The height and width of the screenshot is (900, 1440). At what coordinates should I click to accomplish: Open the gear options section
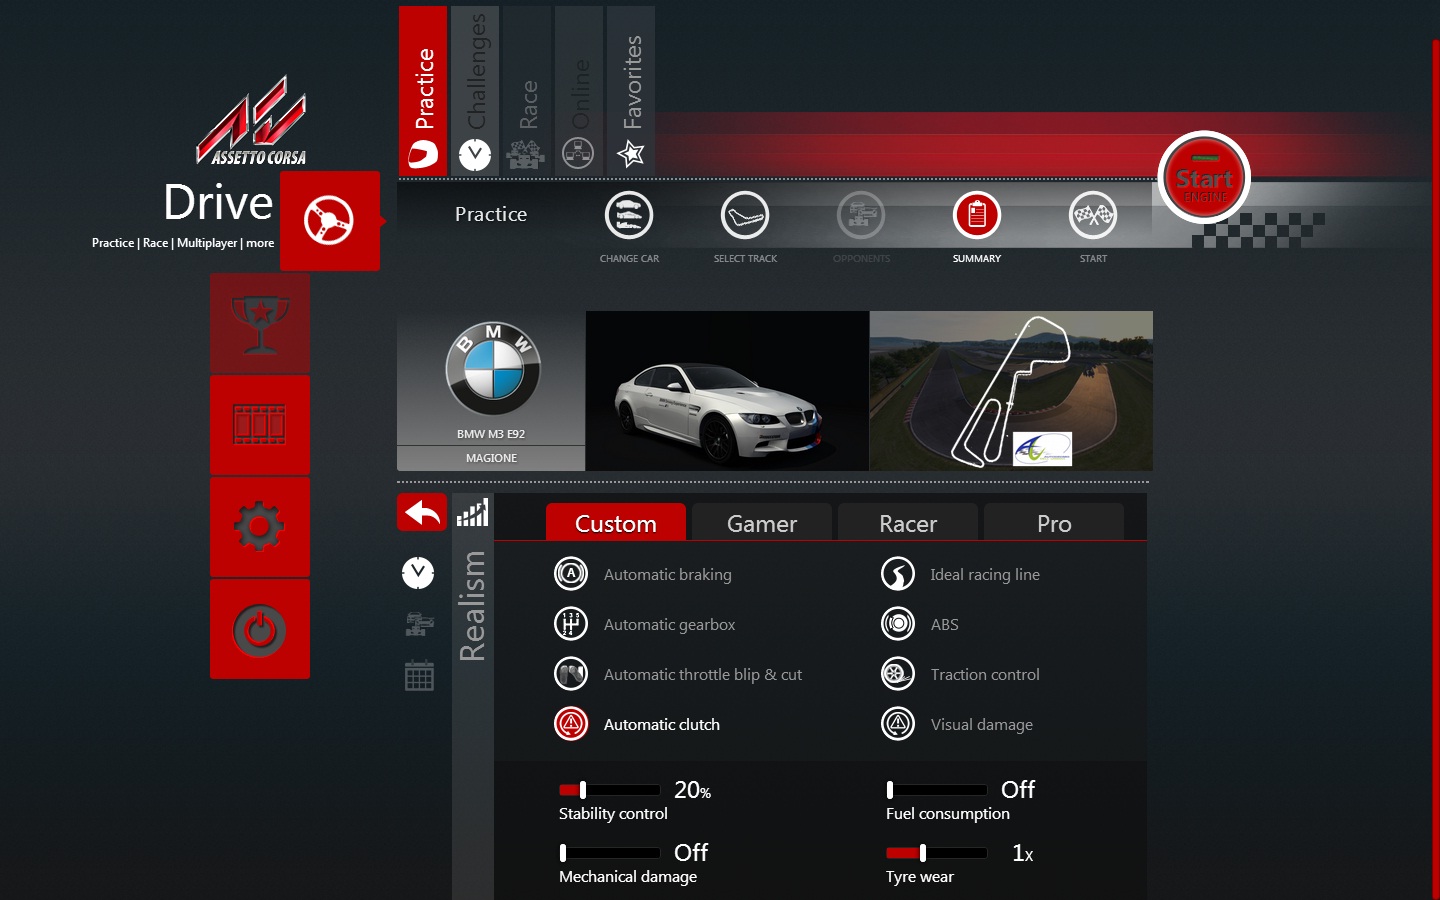pyautogui.click(x=260, y=527)
